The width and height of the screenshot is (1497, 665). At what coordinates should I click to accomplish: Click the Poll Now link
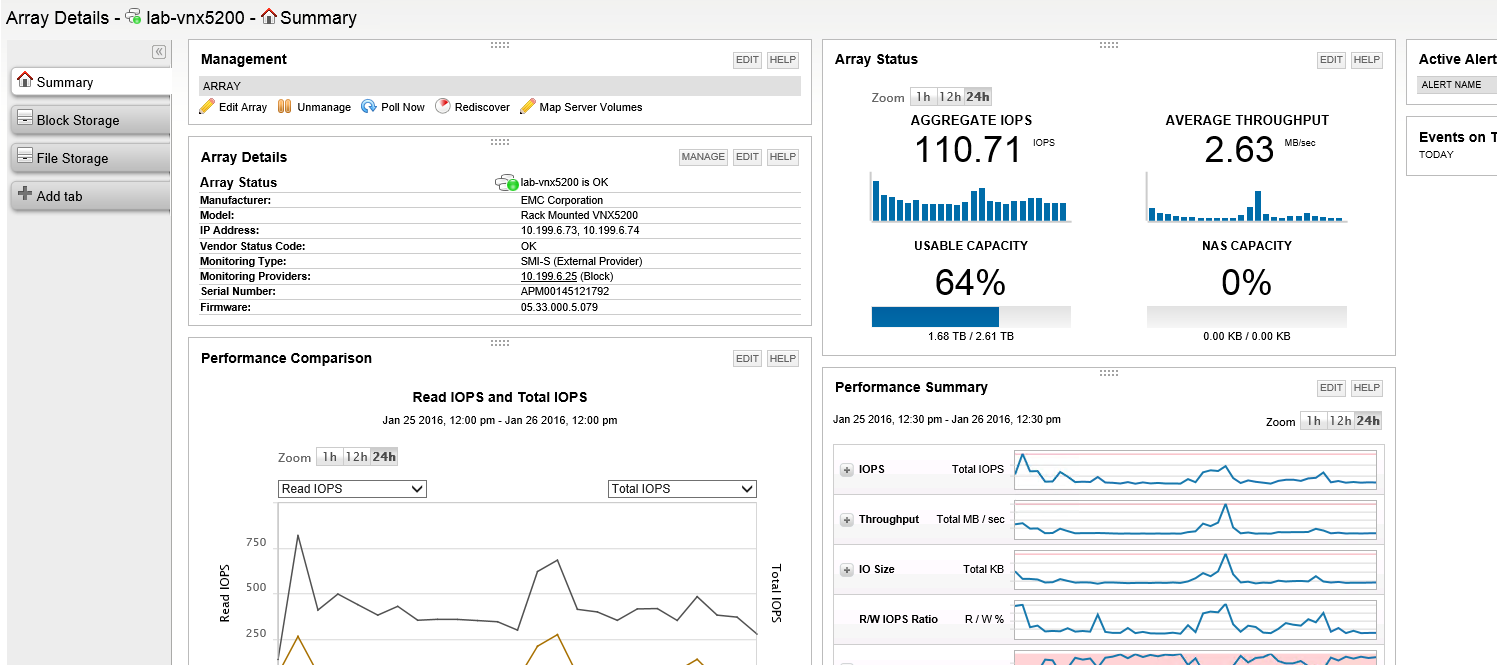(403, 107)
